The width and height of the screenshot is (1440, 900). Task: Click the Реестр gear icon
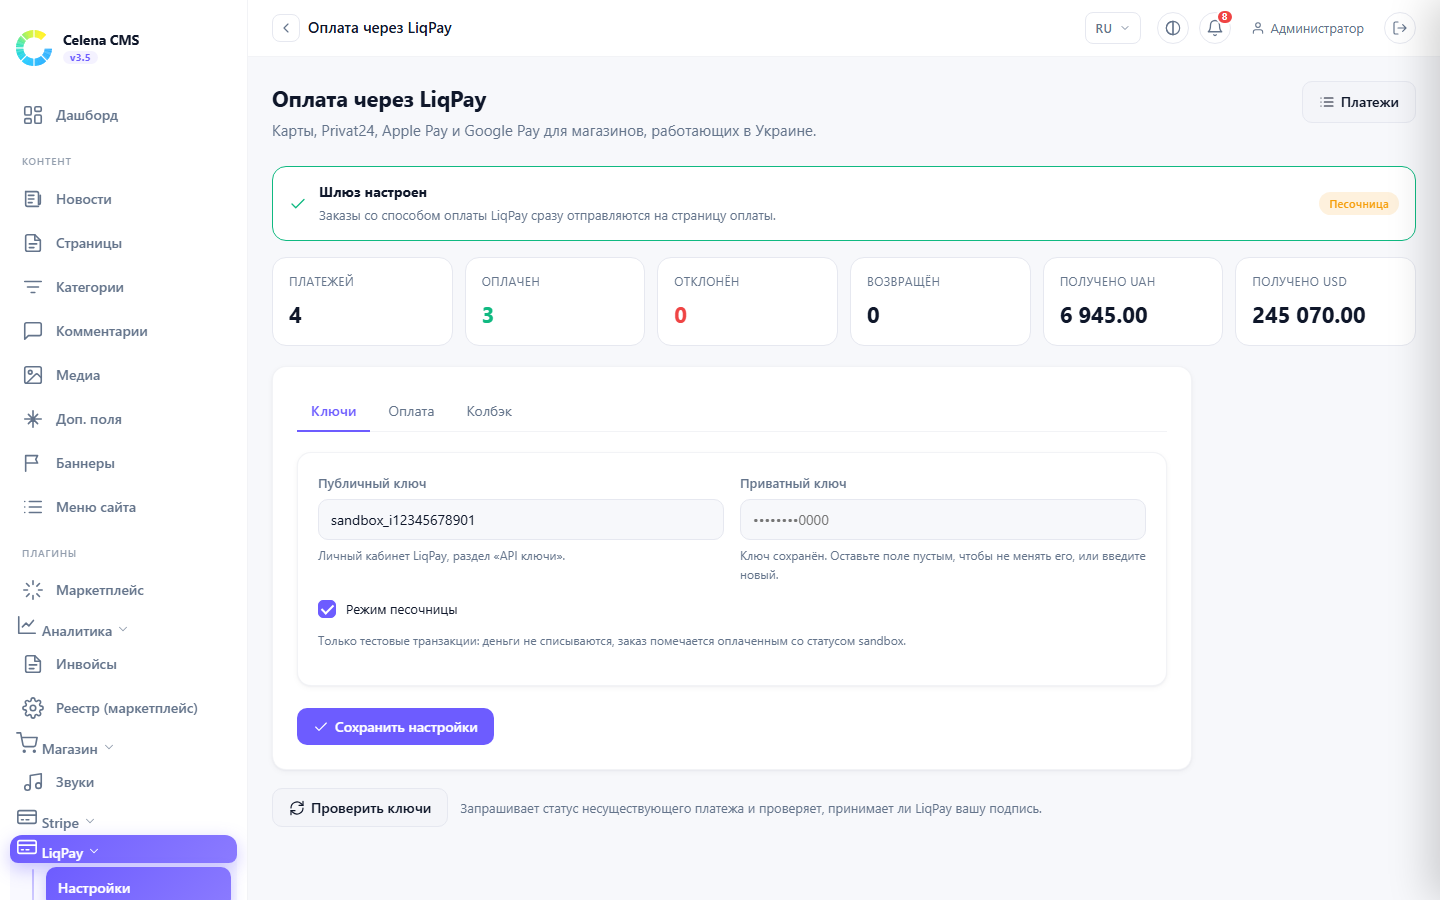pyautogui.click(x=33, y=708)
